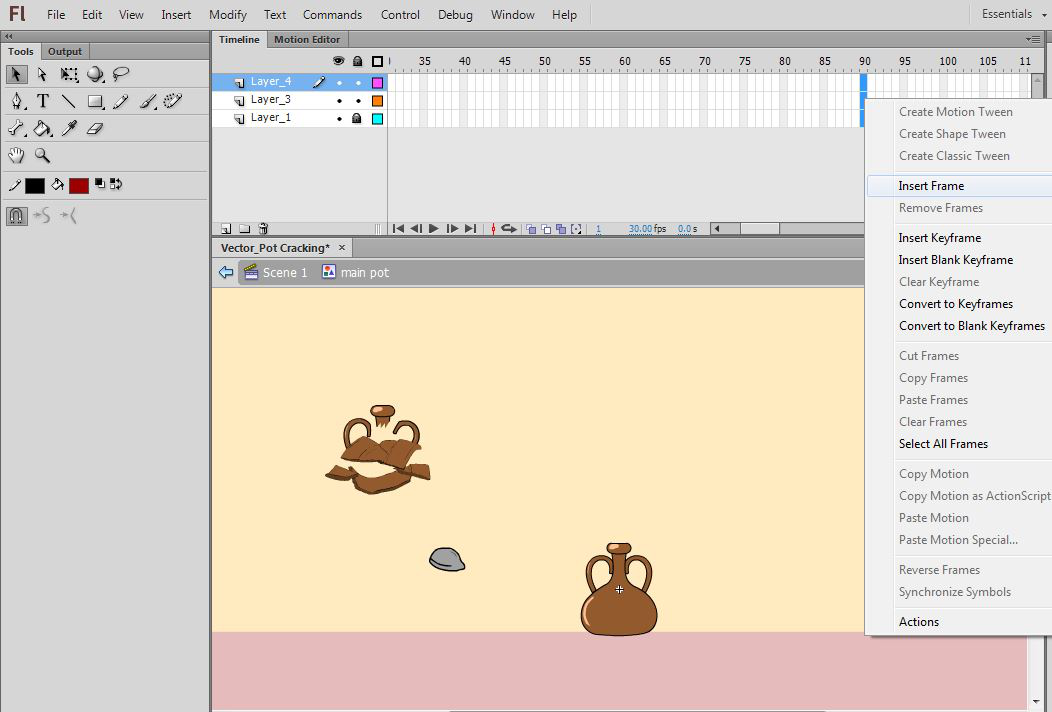
Task: Select the Bone tool
Action: [17, 128]
